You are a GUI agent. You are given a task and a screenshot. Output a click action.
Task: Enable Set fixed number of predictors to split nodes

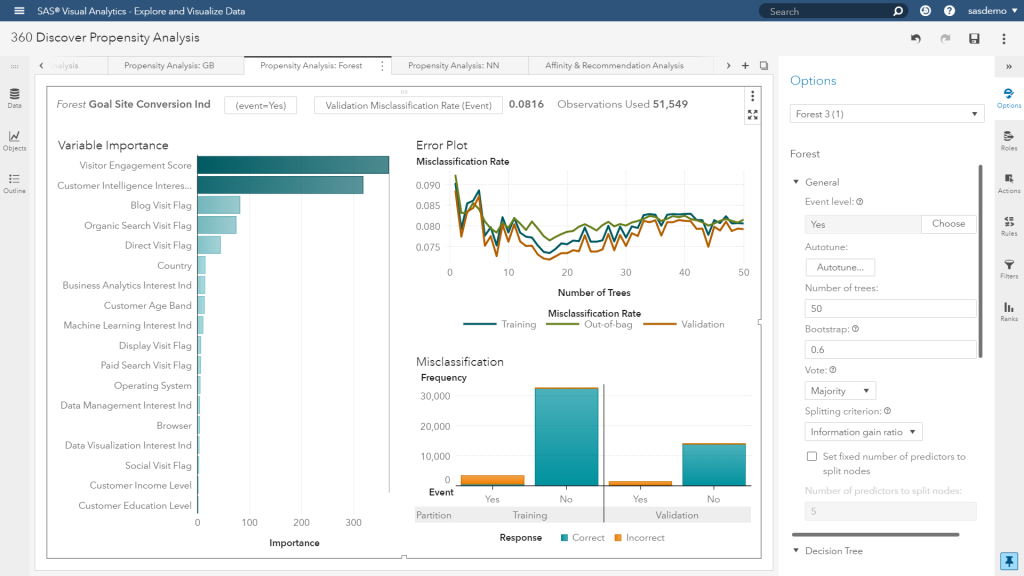[812, 457]
